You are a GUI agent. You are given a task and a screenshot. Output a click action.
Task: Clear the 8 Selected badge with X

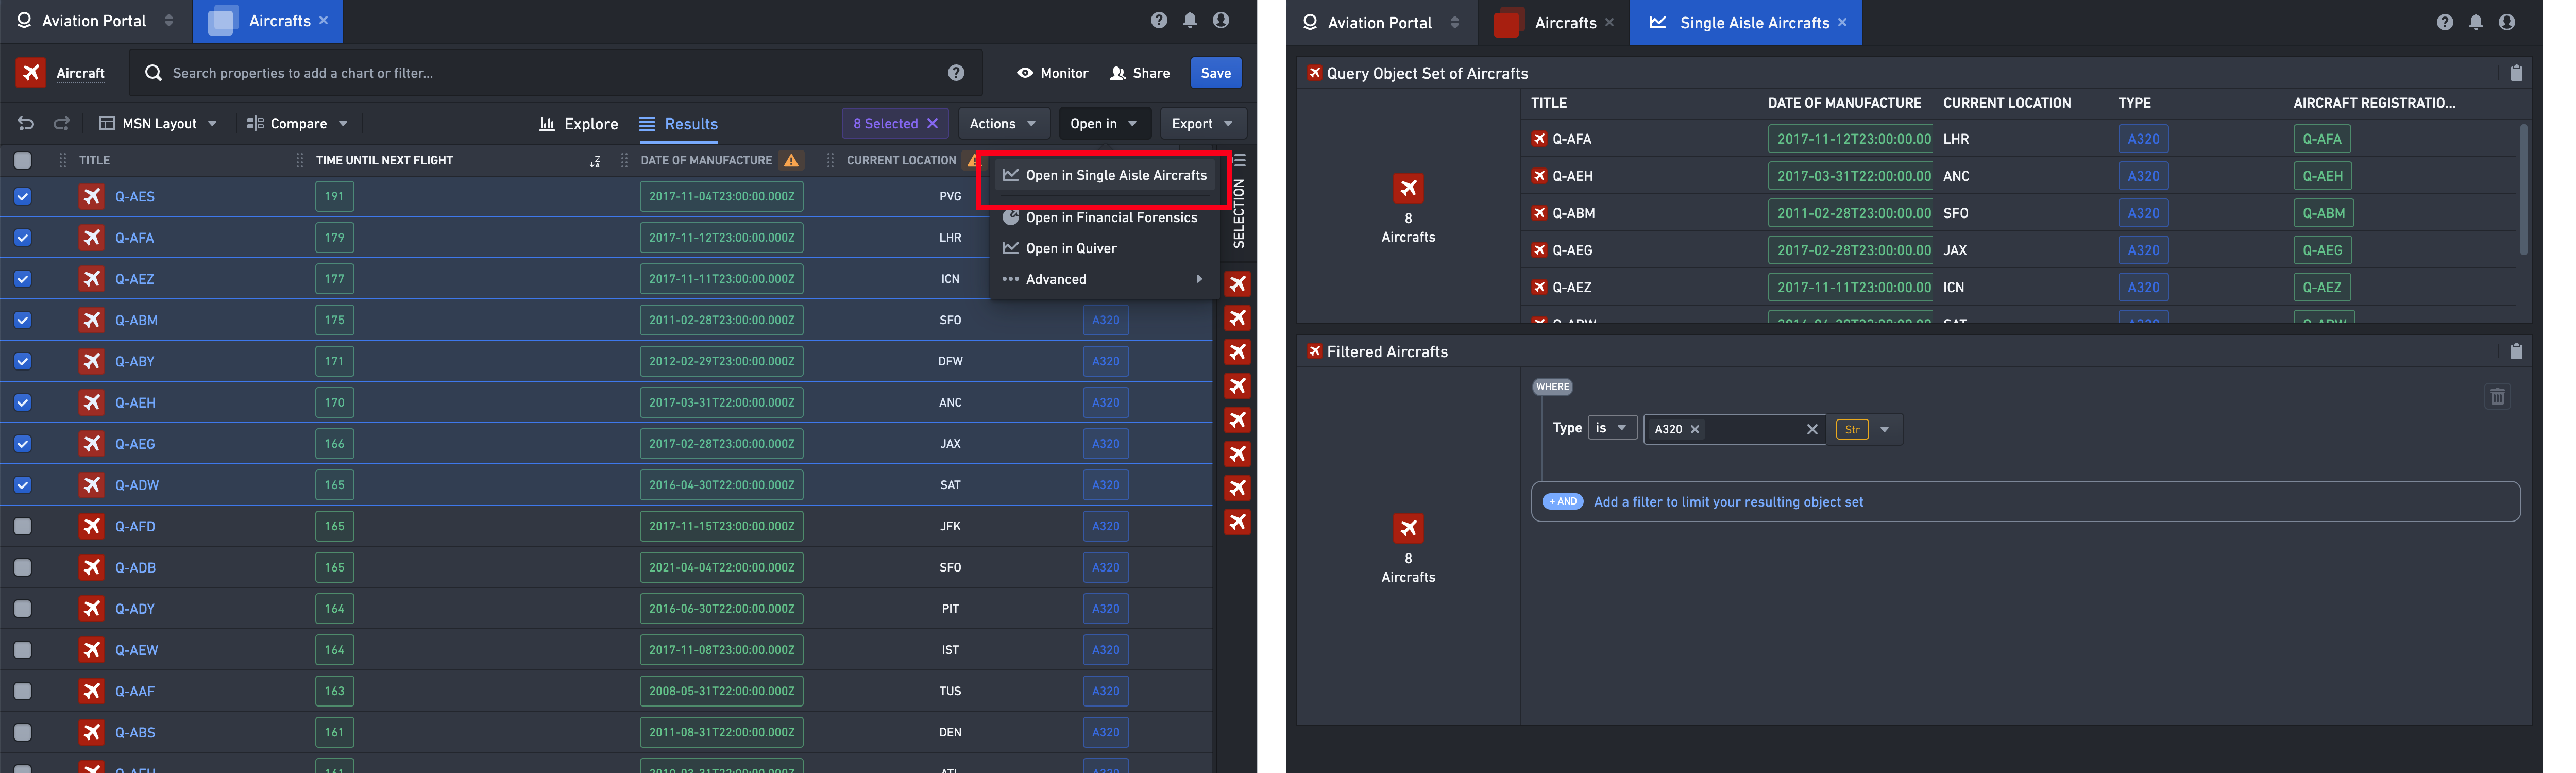[x=932, y=123]
